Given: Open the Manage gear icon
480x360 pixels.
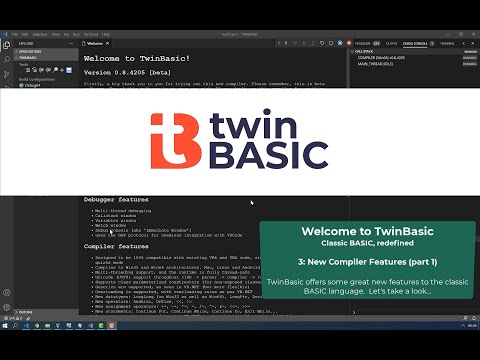Looking at the screenshot, I should click(6, 307).
